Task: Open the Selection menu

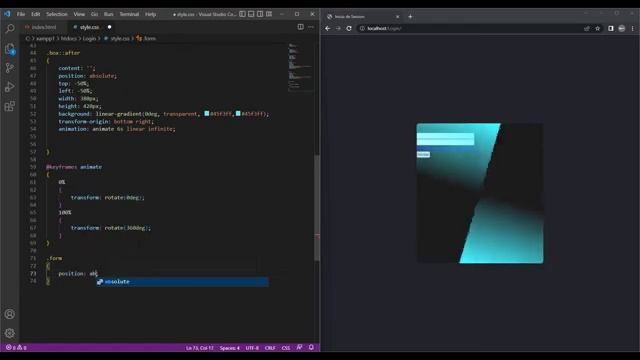Action: [x=57, y=14]
